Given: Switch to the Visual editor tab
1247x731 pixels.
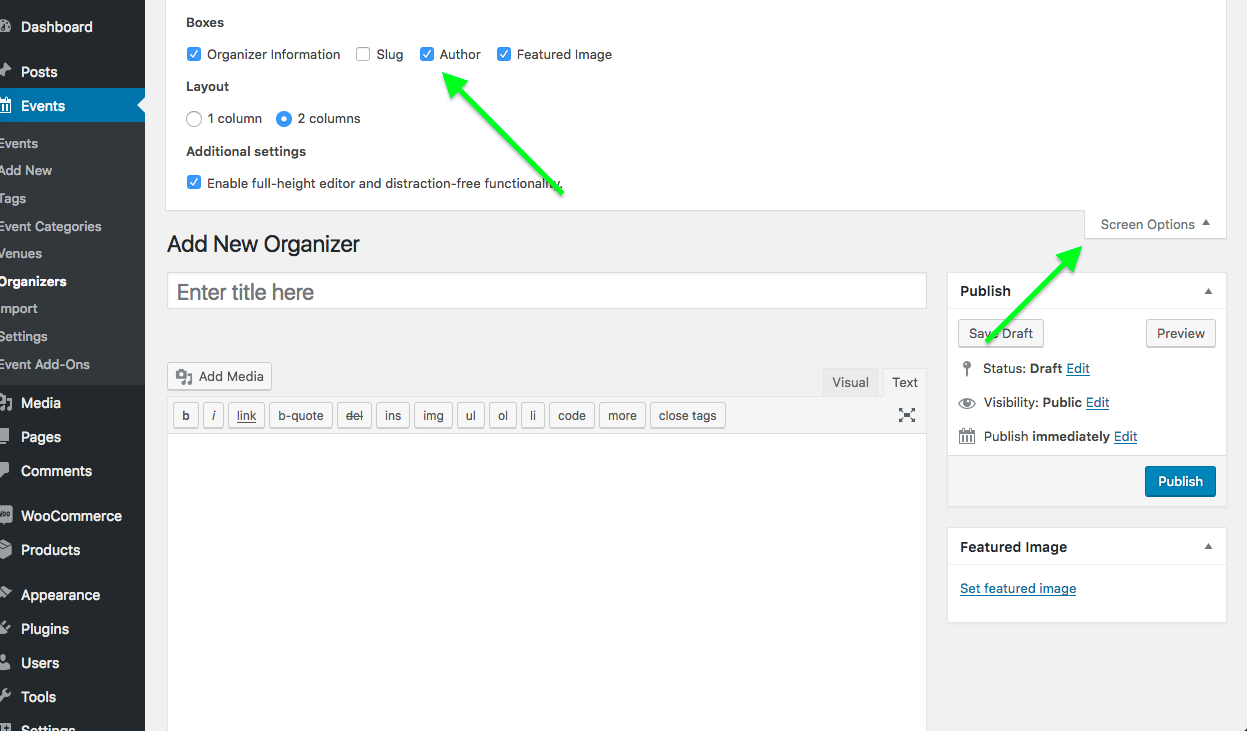Looking at the screenshot, I should [850, 382].
